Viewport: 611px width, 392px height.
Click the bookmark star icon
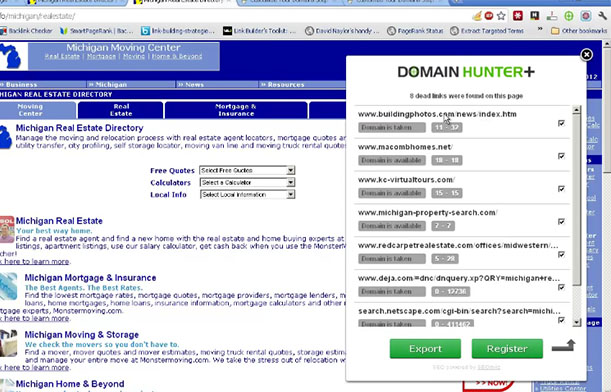pyautogui.click(x=501, y=16)
